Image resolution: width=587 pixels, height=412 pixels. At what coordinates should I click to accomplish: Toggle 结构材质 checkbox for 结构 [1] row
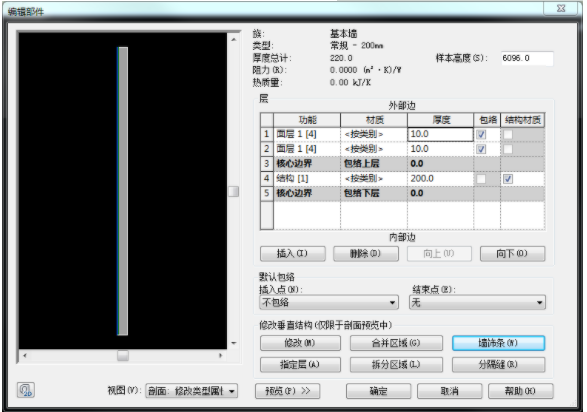coord(508,179)
